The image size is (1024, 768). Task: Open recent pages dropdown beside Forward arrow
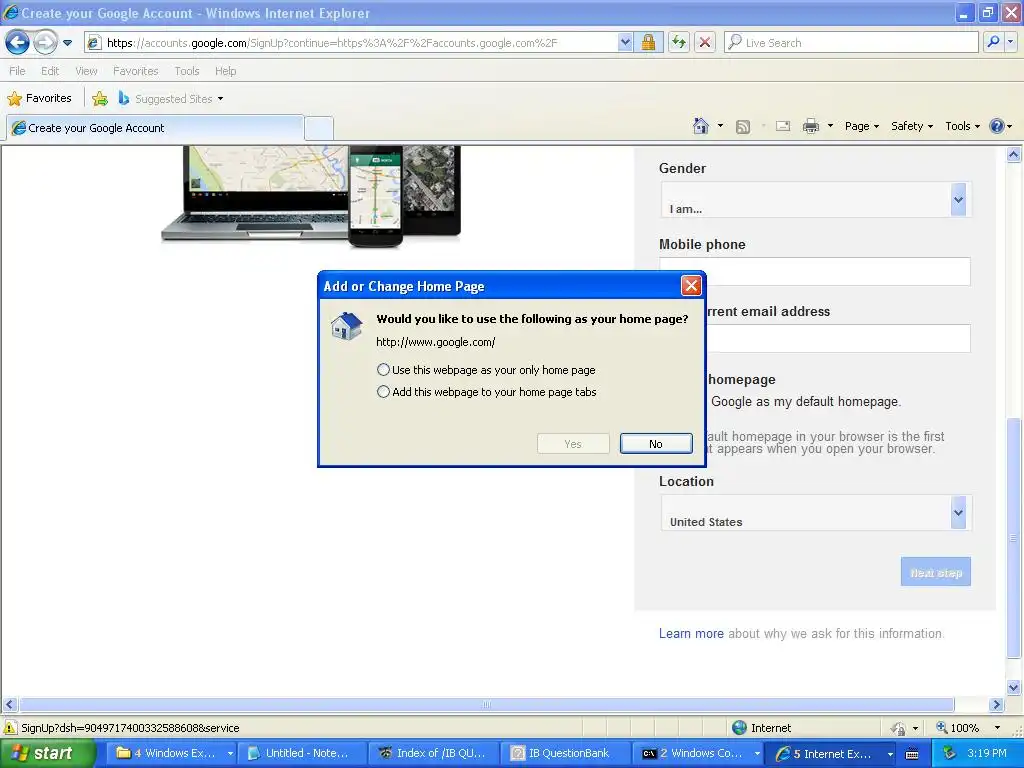(x=67, y=43)
